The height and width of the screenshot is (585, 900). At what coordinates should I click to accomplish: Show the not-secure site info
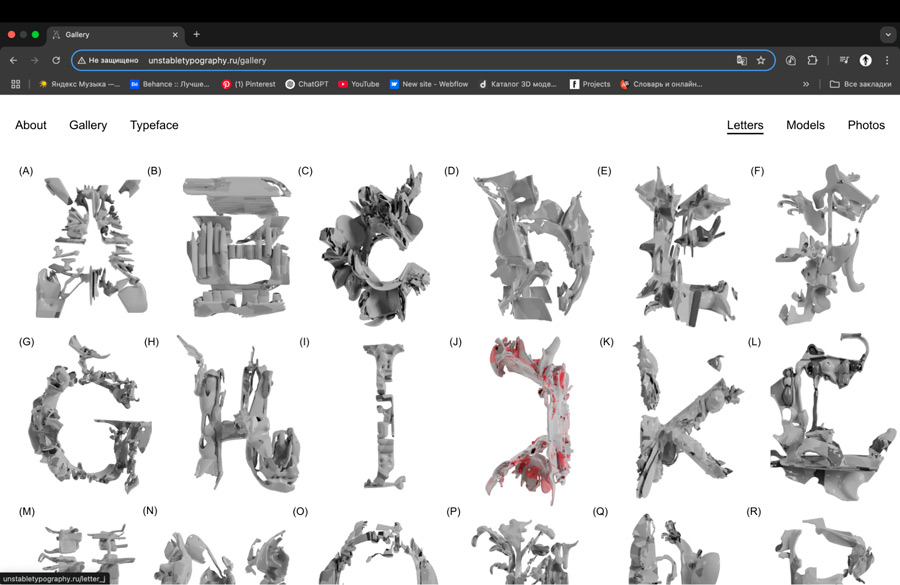tap(108, 60)
